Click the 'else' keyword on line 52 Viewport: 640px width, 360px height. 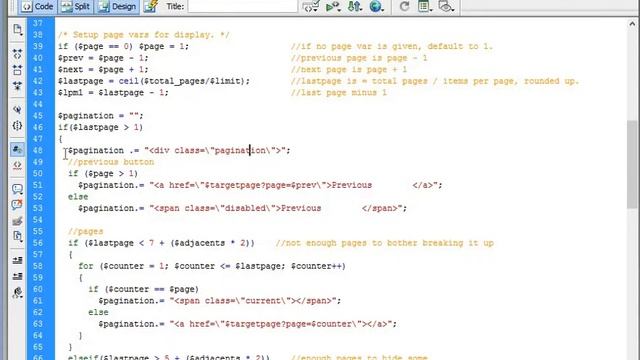78,197
